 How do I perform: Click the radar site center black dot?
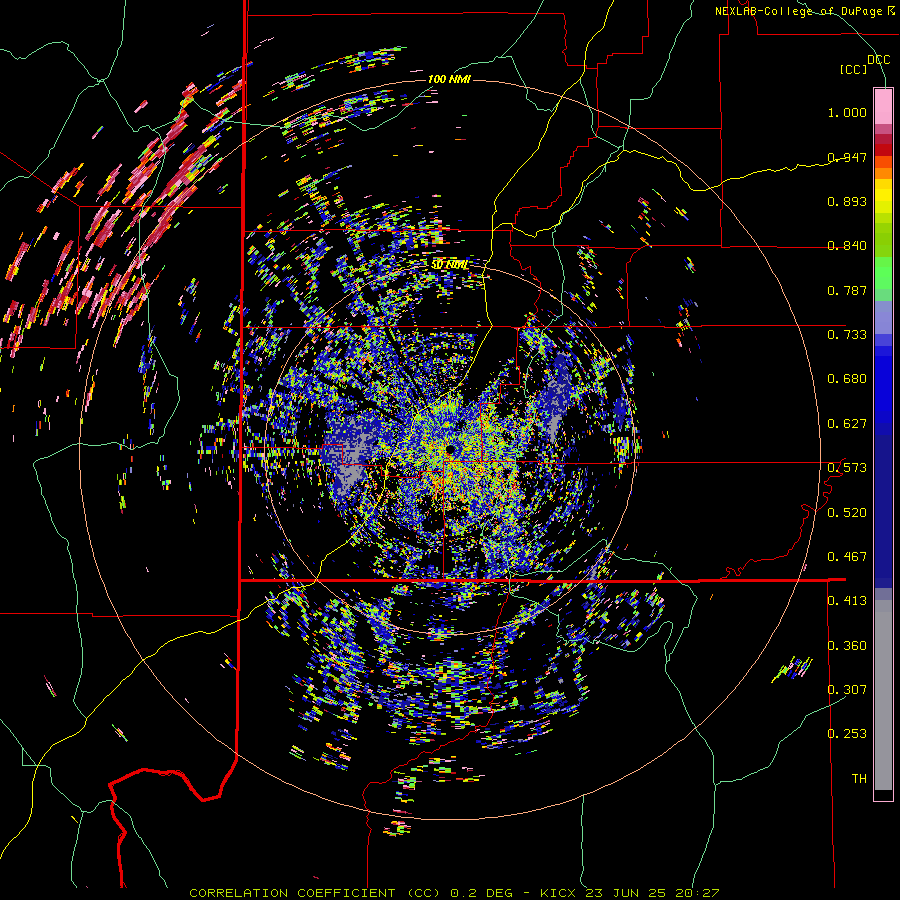pyautogui.click(x=451, y=449)
